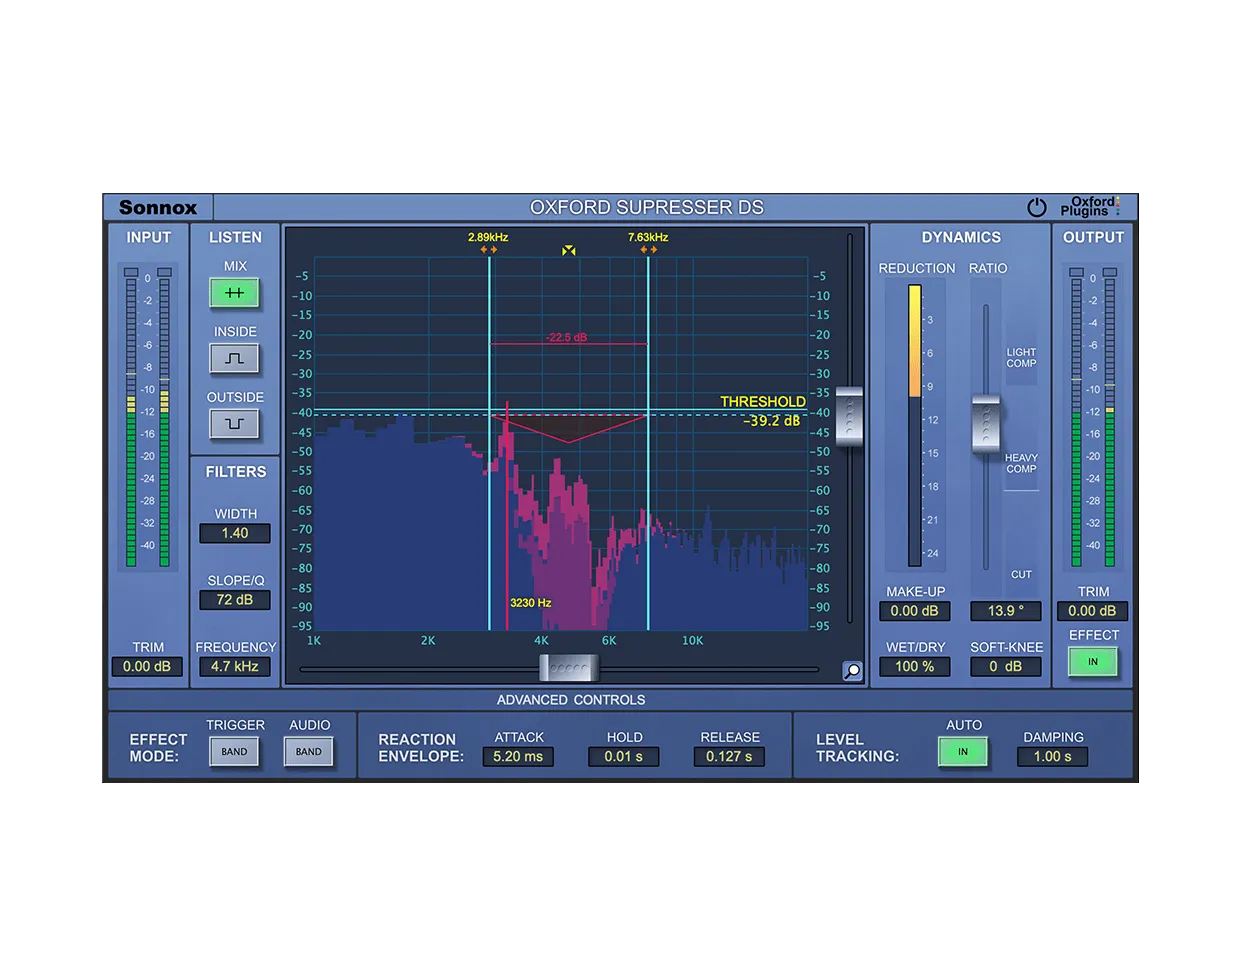Click the ATTACK 5.20 ms field
The height and width of the screenshot is (980, 1248).
(518, 757)
